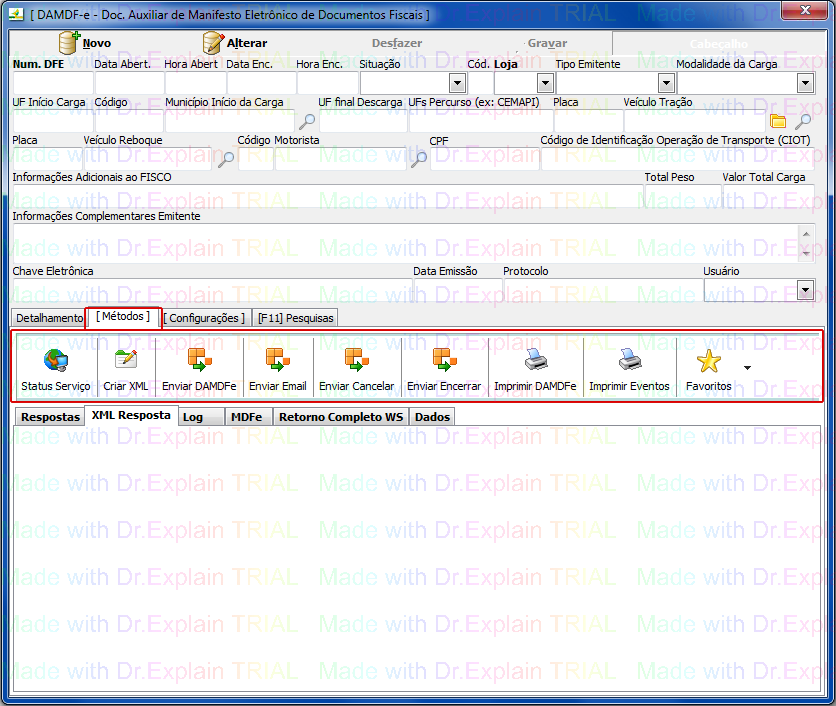836x706 pixels.
Task: Open the Log tab
Action: [x=201, y=417]
